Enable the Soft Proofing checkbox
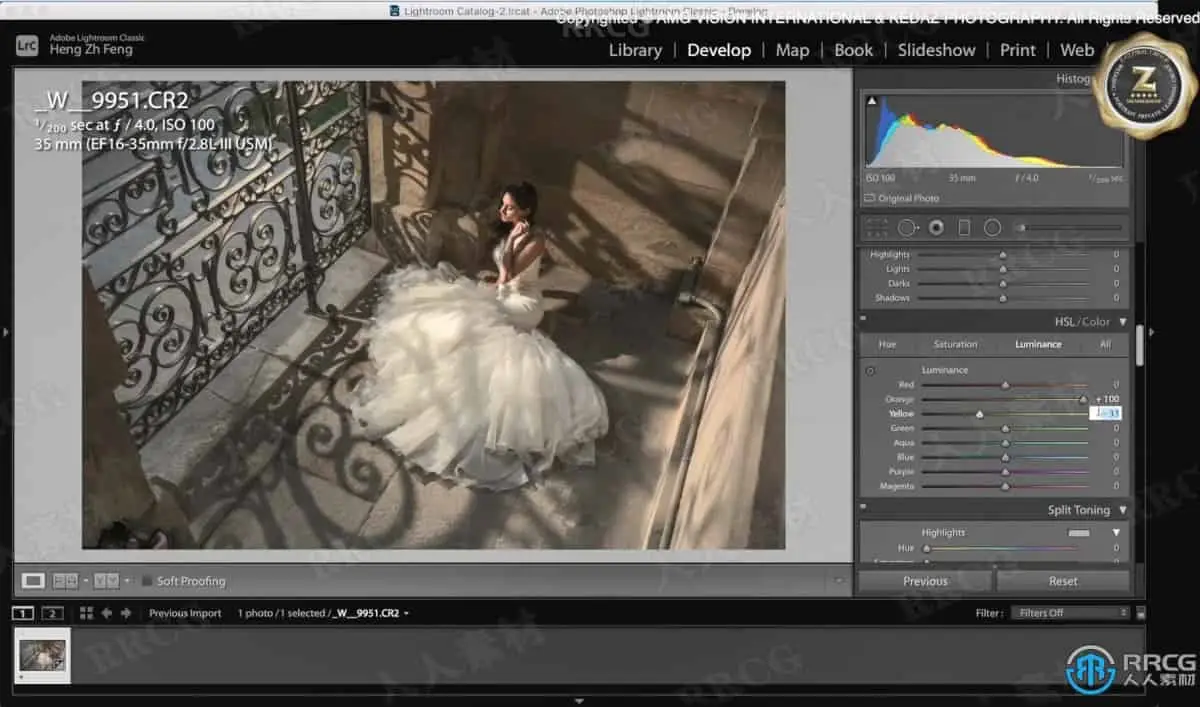Image resolution: width=1200 pixels, height=707 pixels. pyautogui.click(x=146, y=581)
